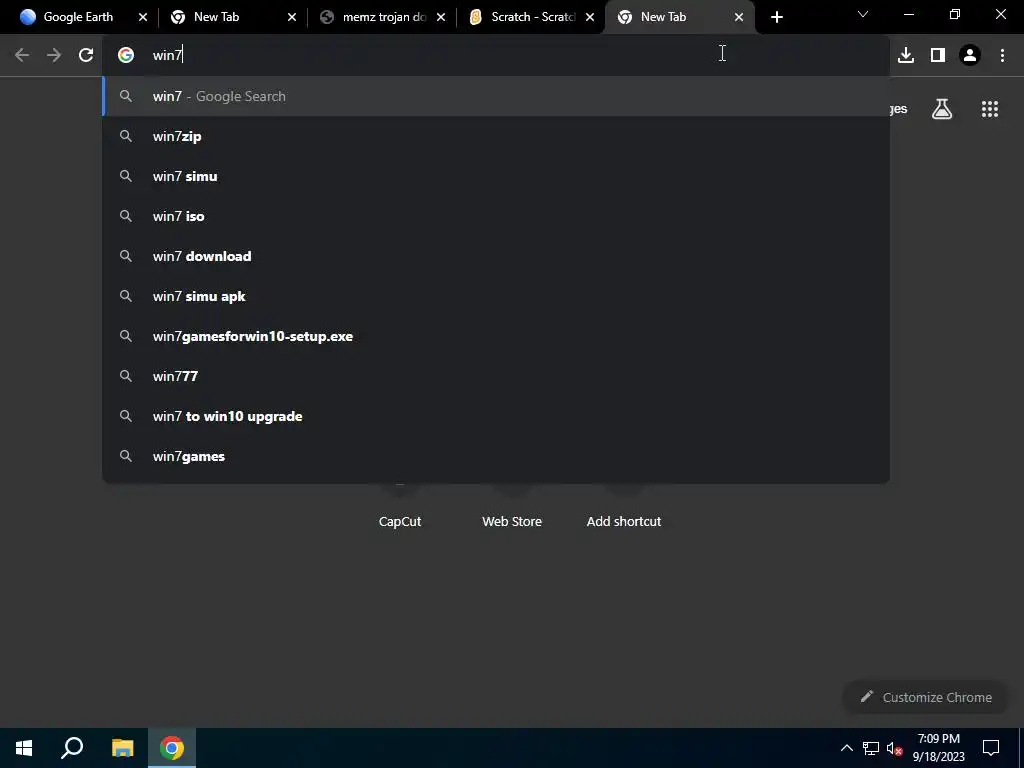
Task: Close the first New Tab tab
Action: tap(292, 18)
